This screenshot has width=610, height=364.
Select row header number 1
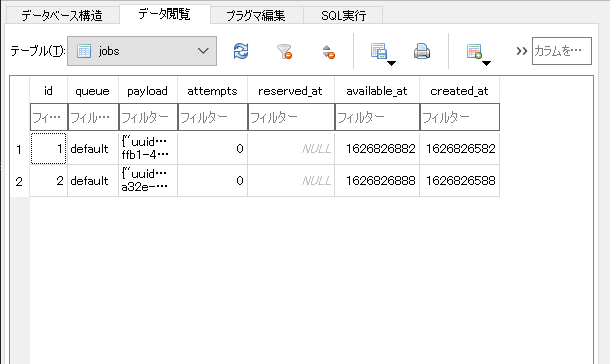point(19,149)
